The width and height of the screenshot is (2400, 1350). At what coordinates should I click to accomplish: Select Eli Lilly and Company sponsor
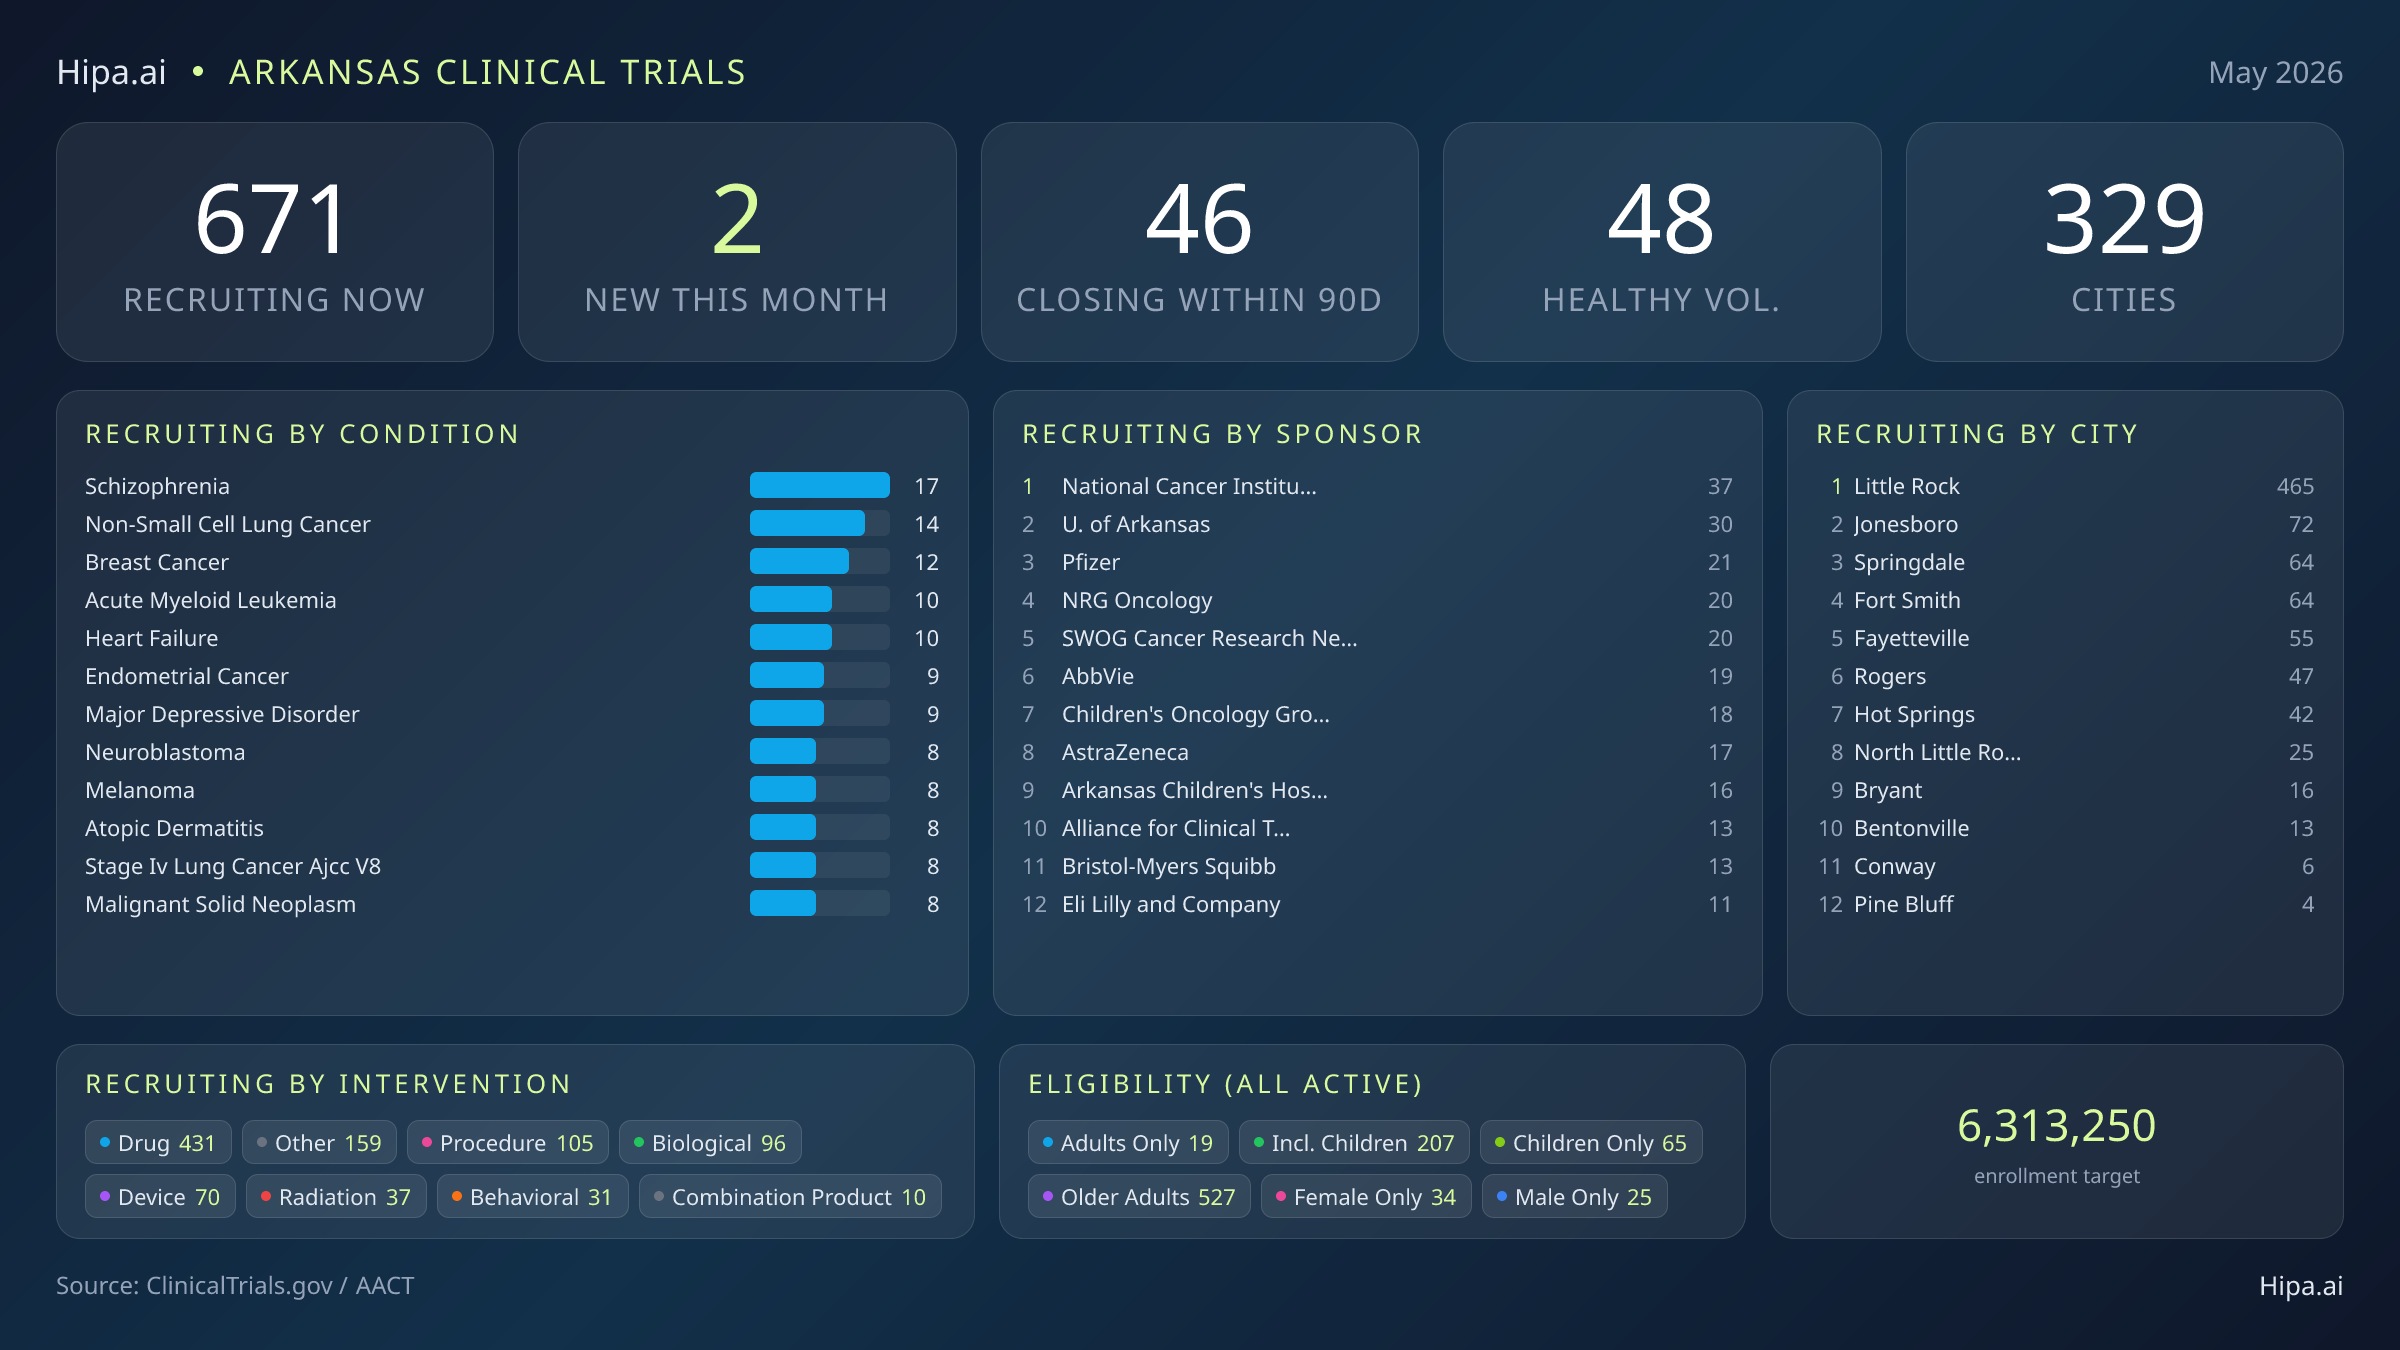1377,904
